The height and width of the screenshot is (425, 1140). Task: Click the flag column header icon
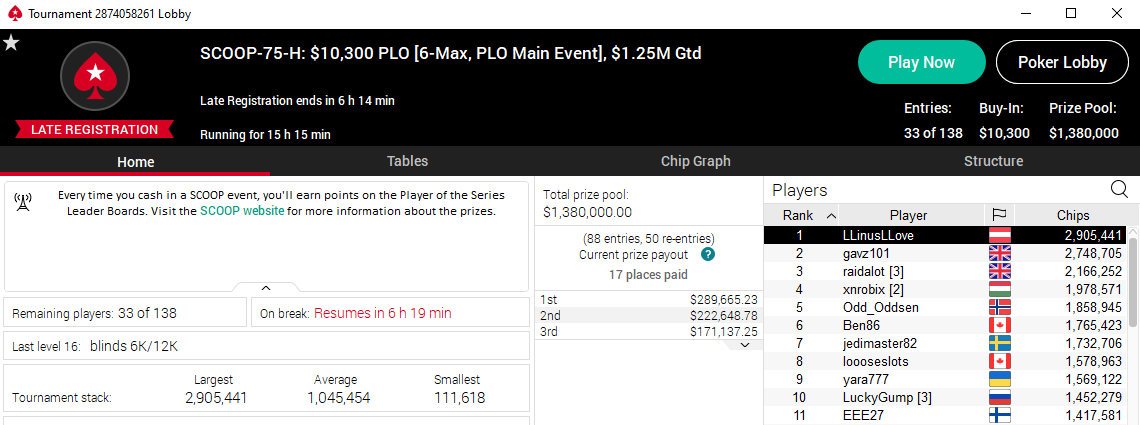click(x=999, y=215)
